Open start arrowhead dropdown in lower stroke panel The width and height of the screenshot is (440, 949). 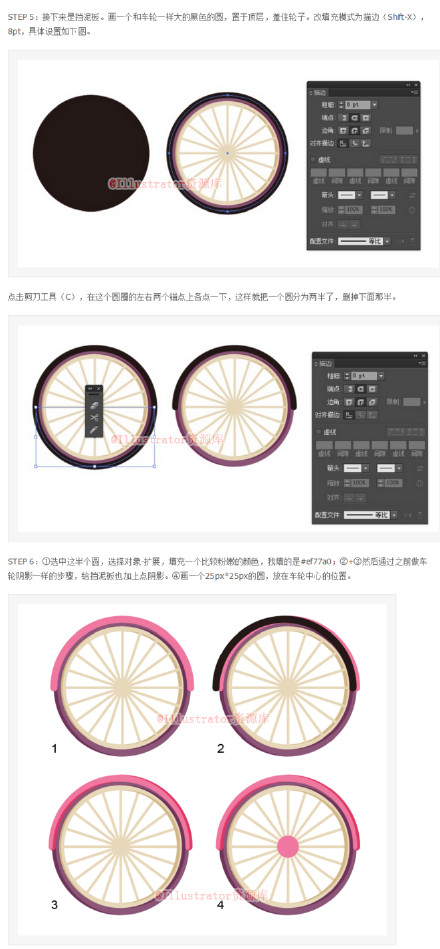(x=366, y=468)
